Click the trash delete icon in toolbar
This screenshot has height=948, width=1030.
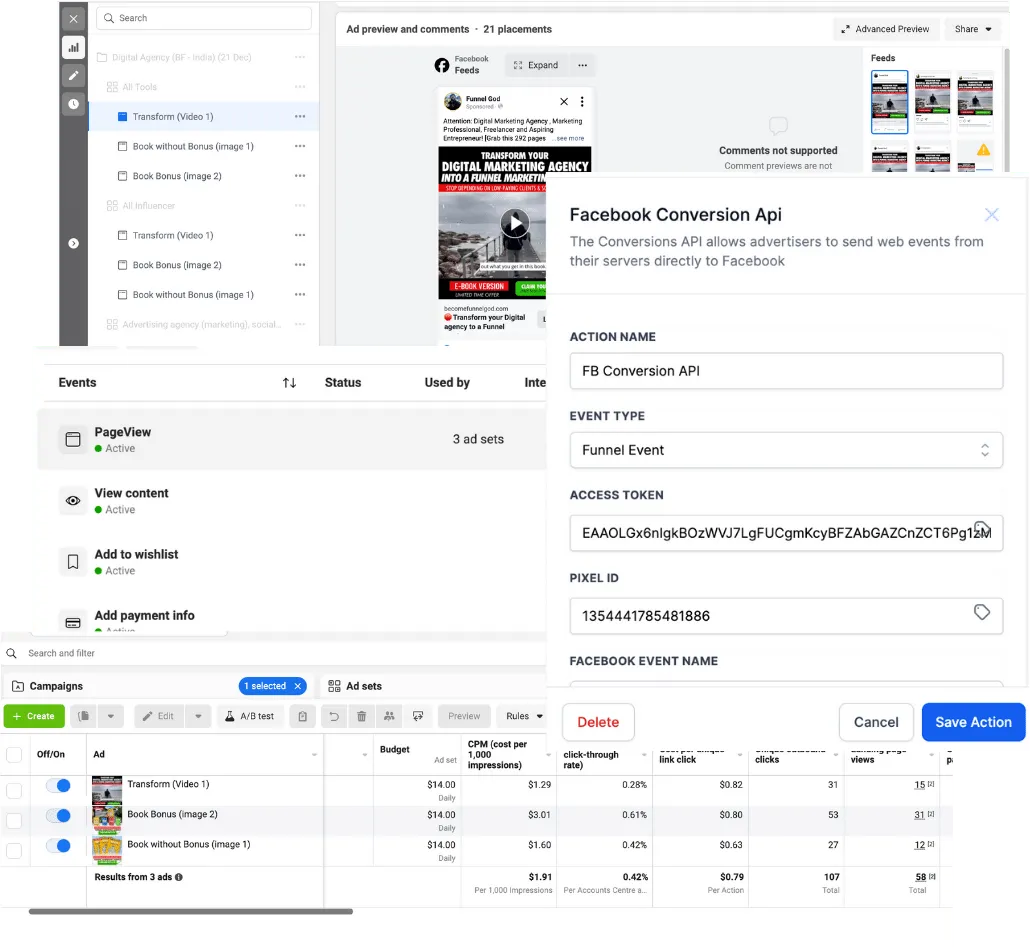(361, 716)
